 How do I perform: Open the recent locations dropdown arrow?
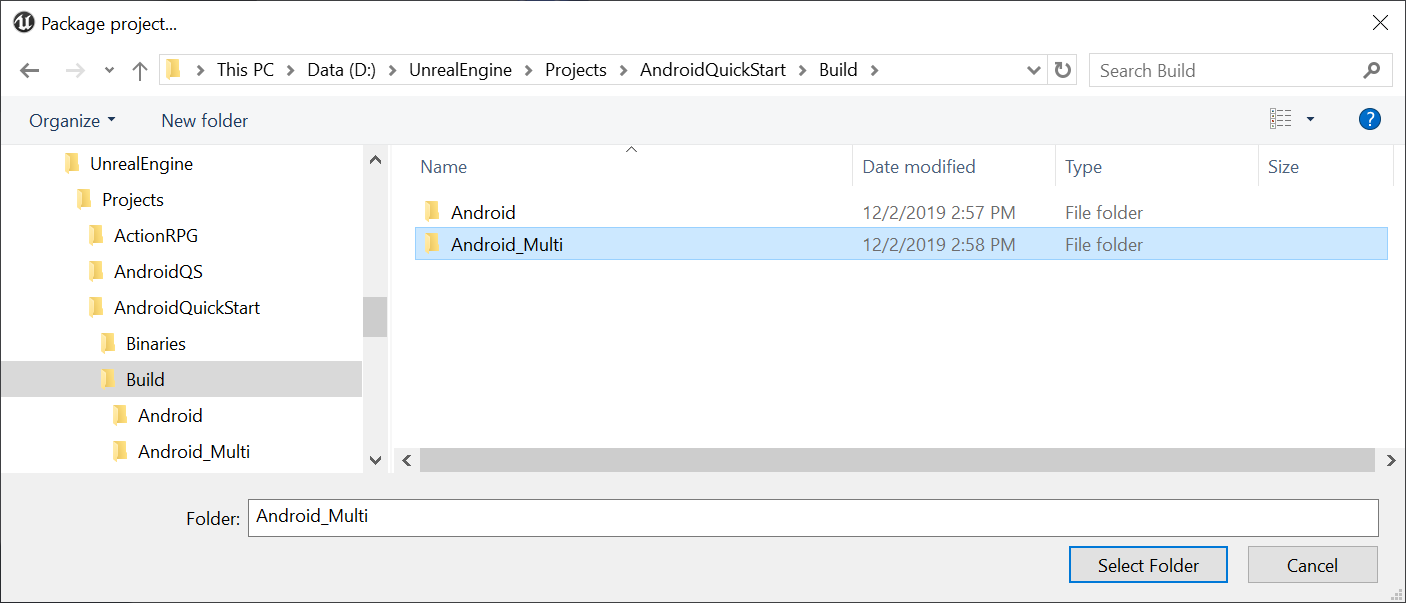[x=109, y=70]
